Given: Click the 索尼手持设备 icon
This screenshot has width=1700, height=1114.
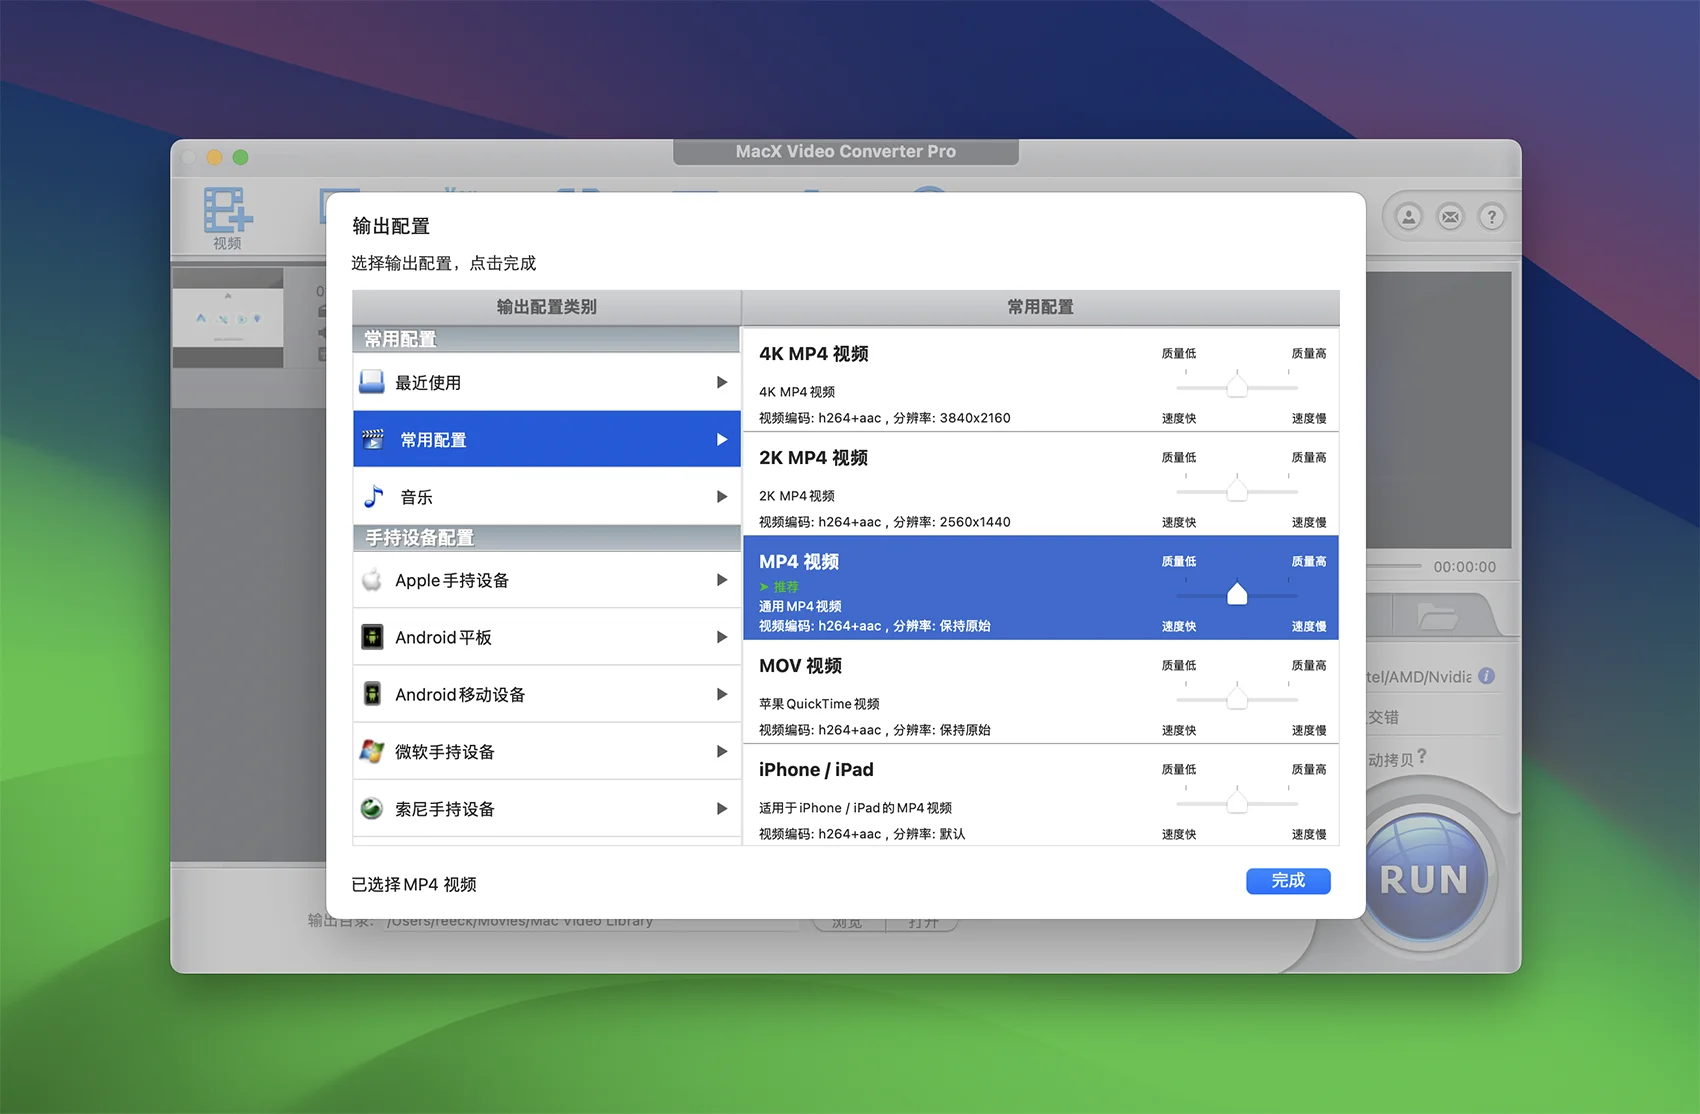Looking at the screenshot, I should tap(372, 808).
